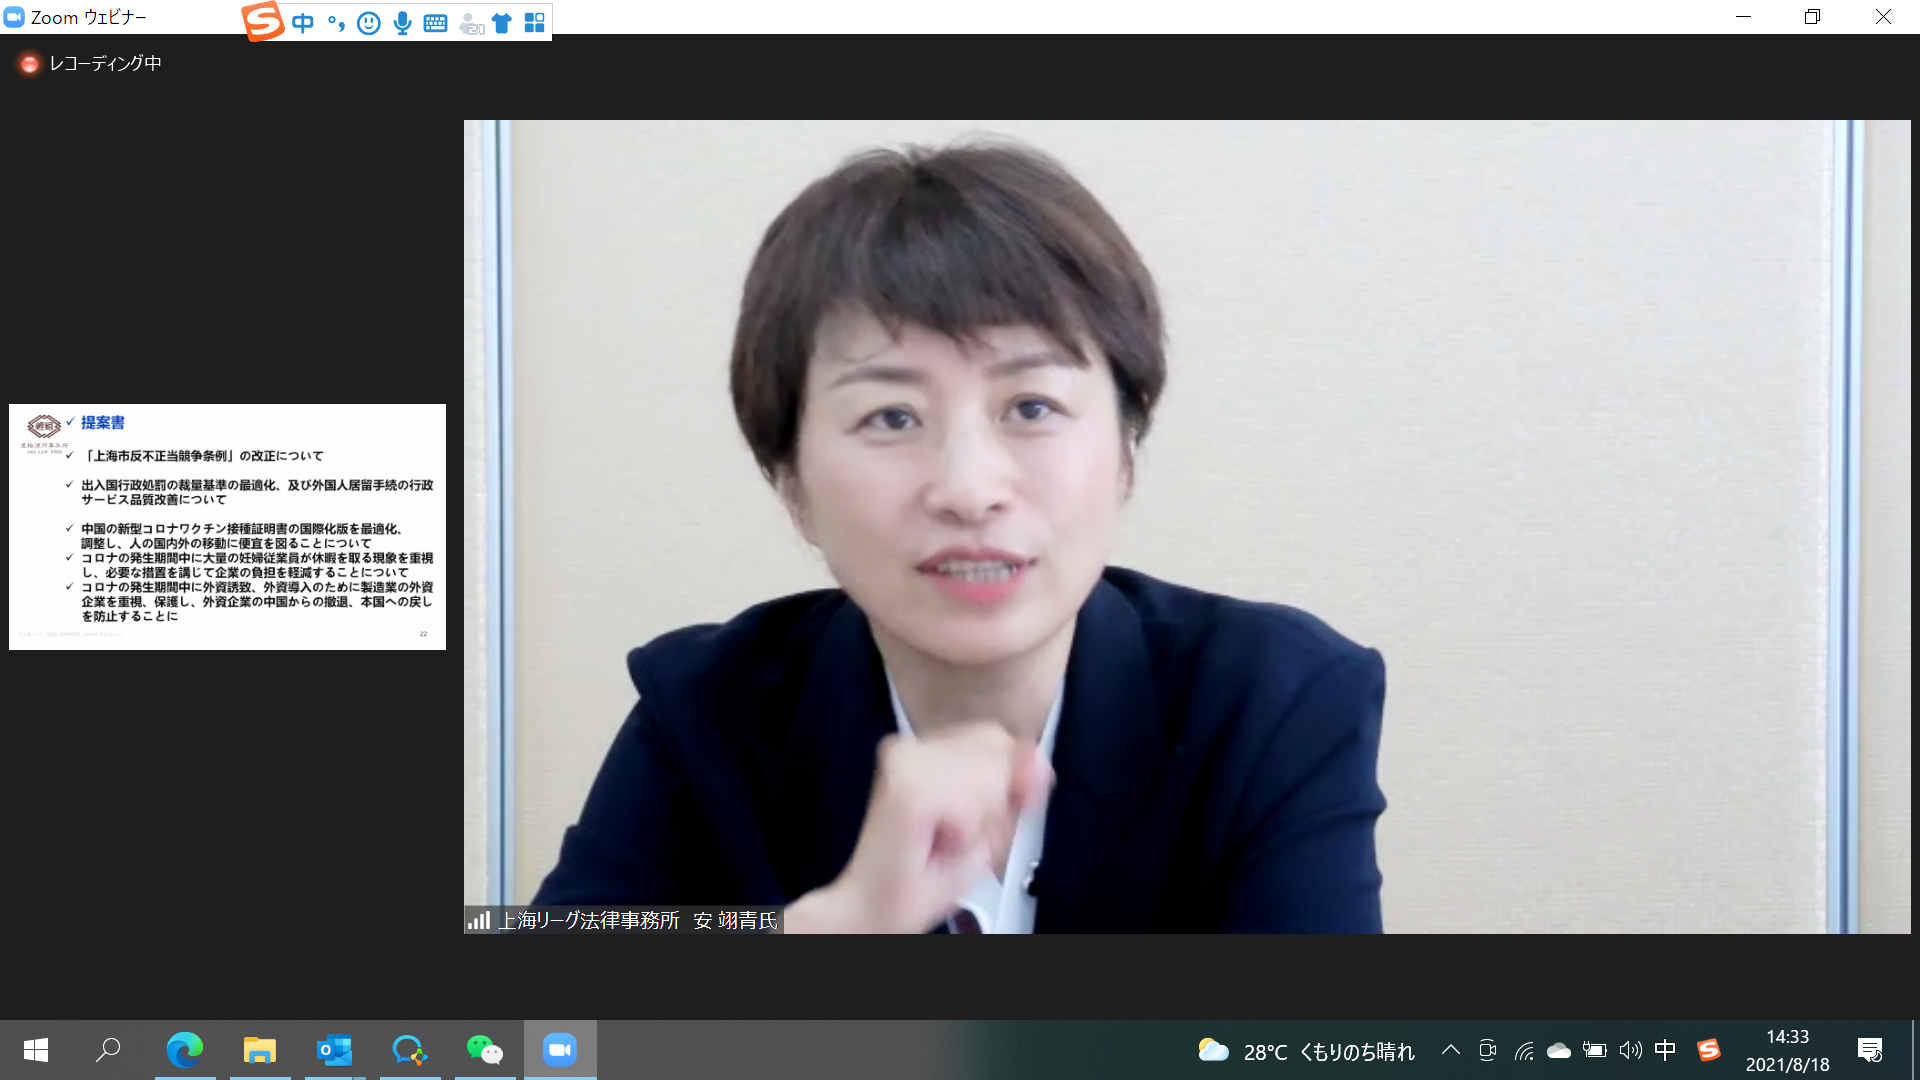Click the signal strength bars icon

coord(479,920)
